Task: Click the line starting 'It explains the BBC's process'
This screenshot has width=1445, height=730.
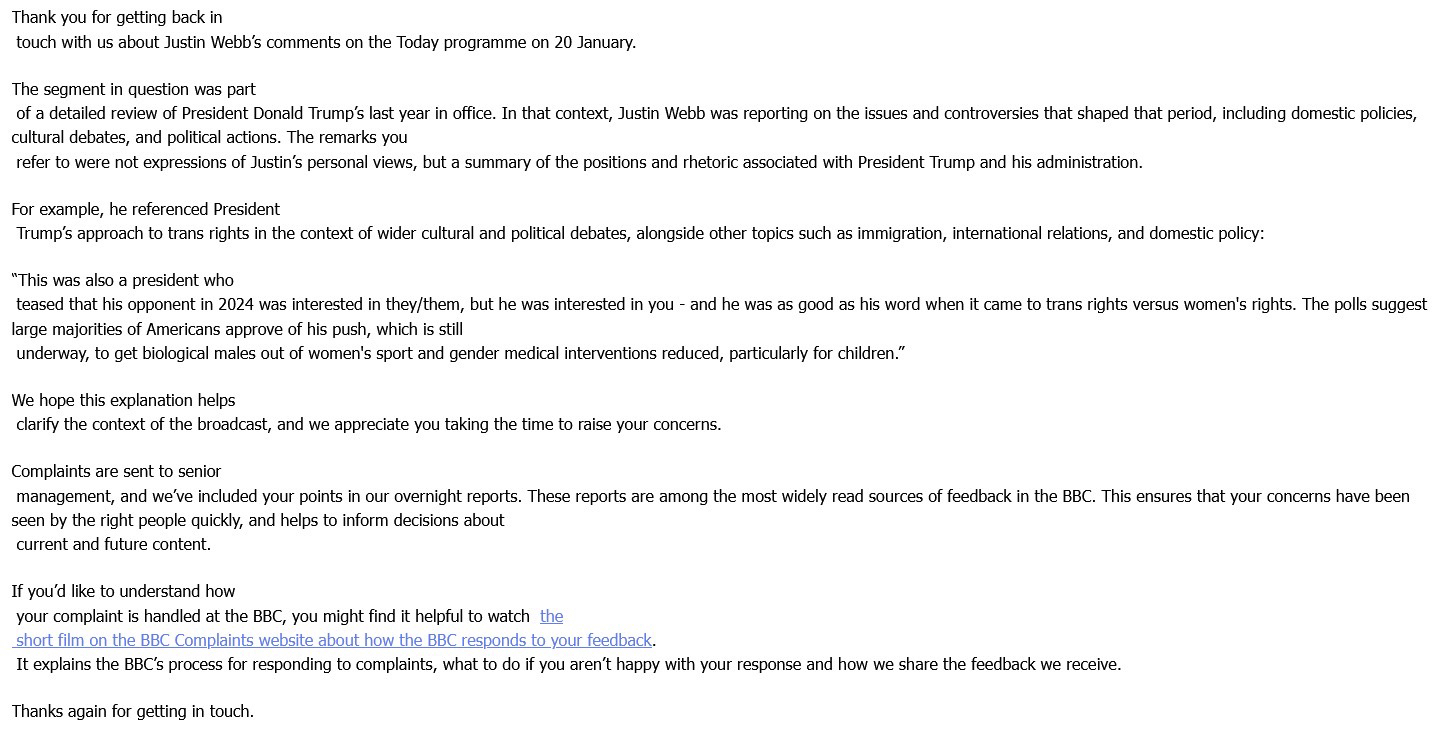Action: (x=568, y=664)
